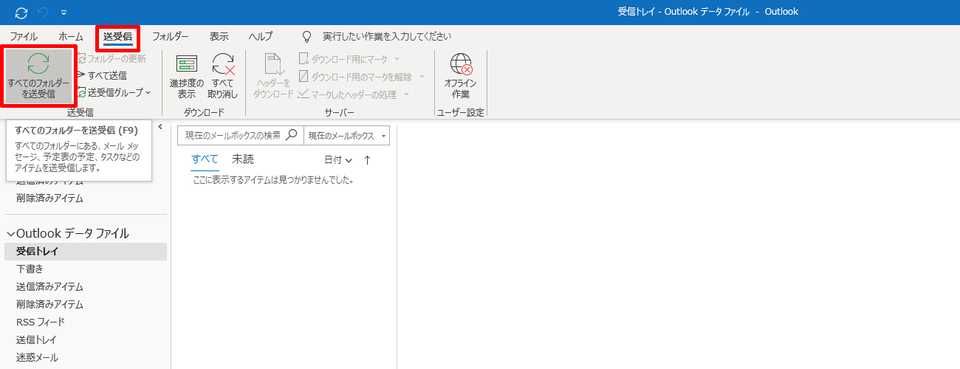Open 現在のメールボックス scope dropdown
Image resolution: width=960 pixels, height=369 pixels.
point(347,135)
